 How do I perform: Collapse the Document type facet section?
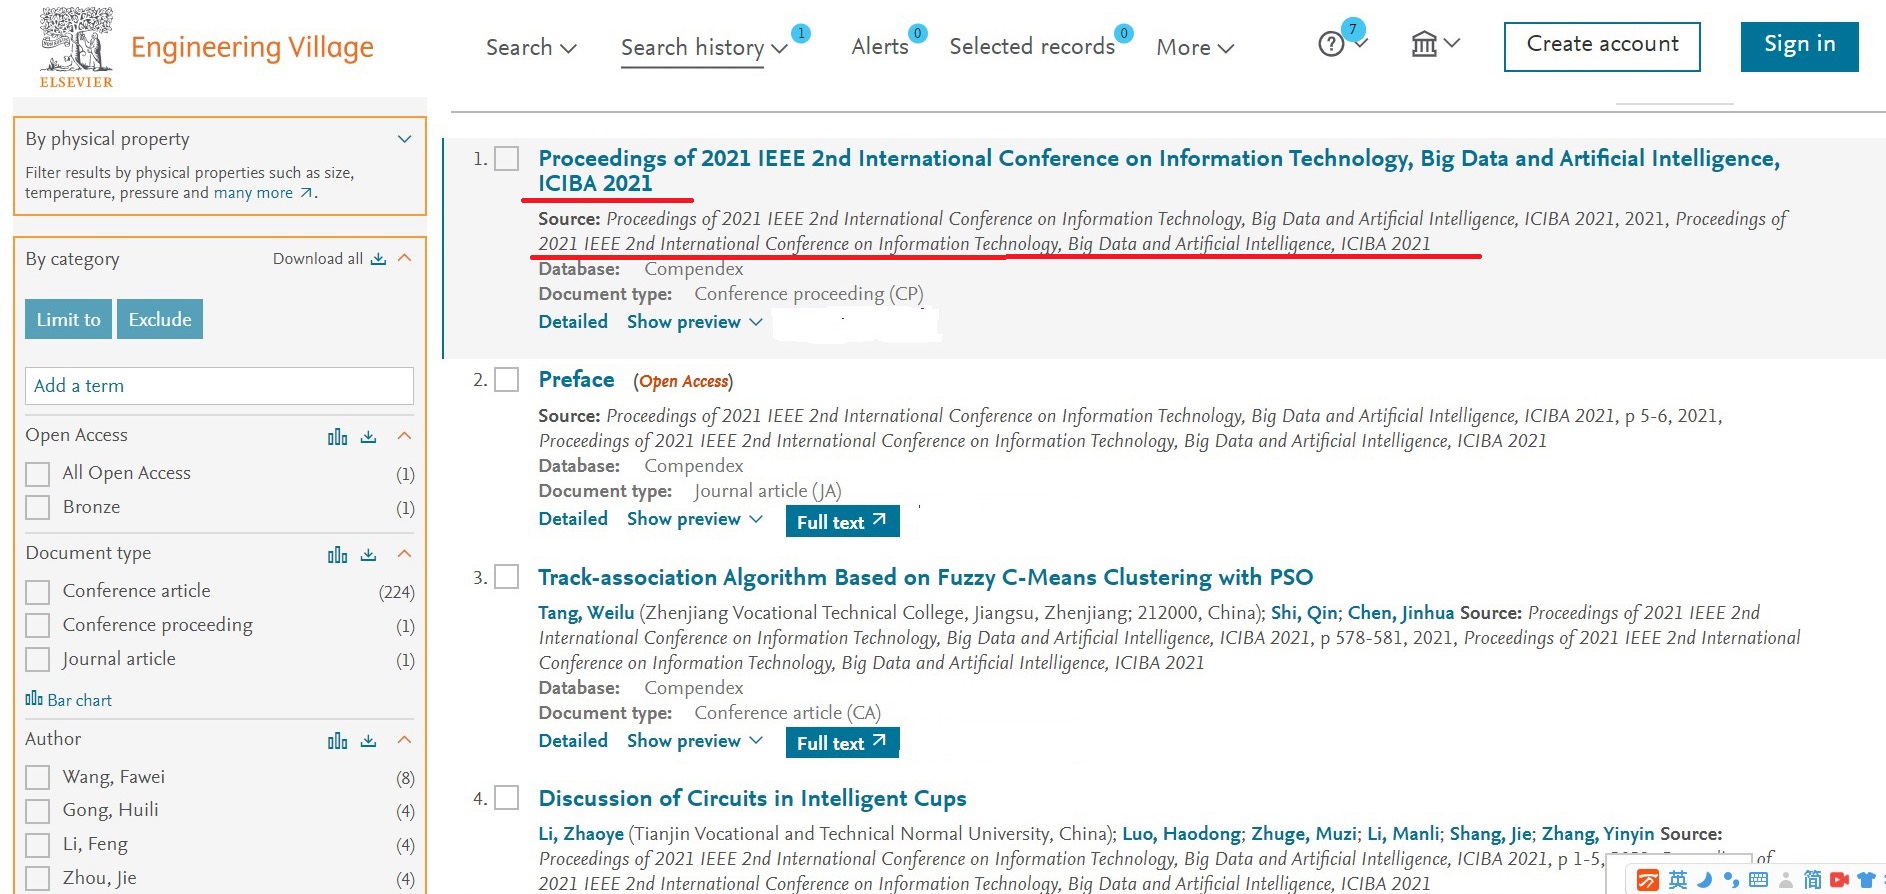click(404, 553)
